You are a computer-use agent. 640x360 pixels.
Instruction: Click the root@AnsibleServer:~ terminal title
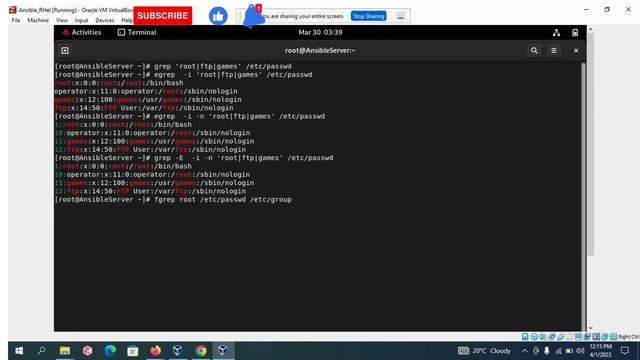(x=320, y=51)
